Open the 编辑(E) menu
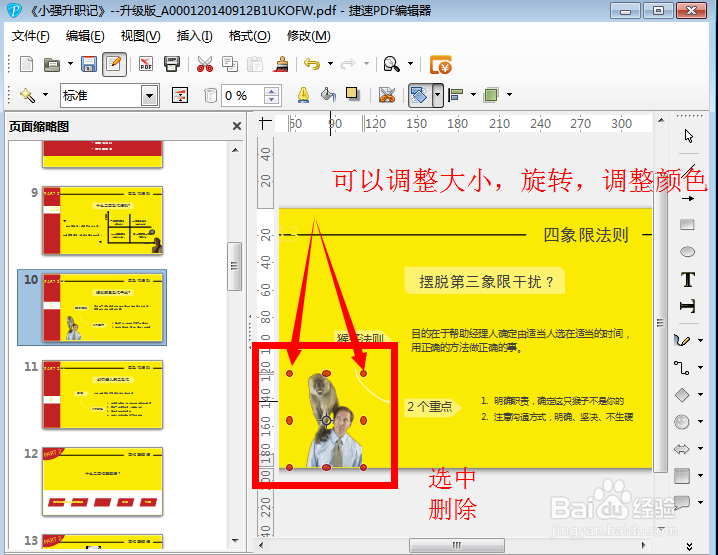This screenshot has width=718, height=555. point(85,36)
